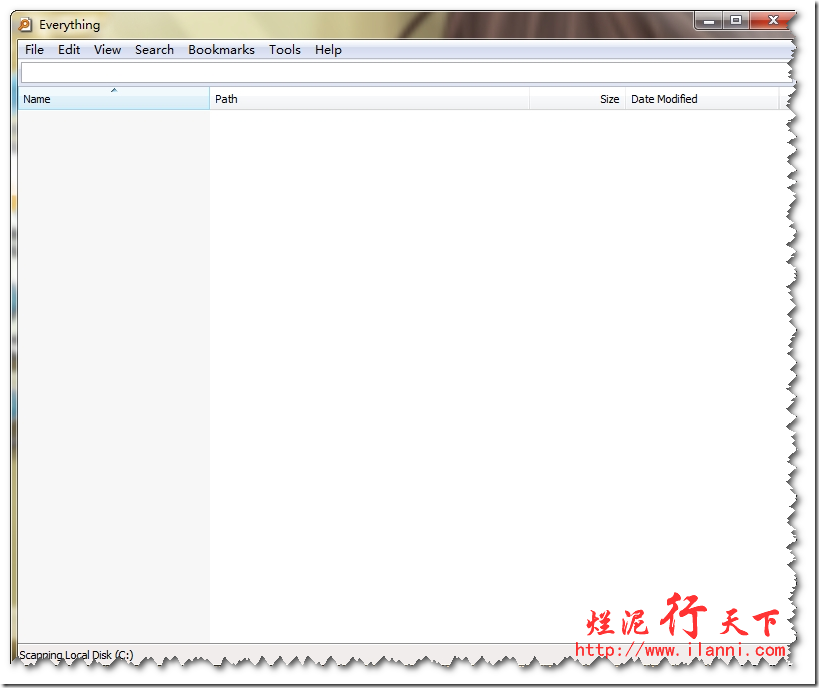Open the Help menu
Image resolution: width=819 pixels, height=688 pixels.
tap(328, 50)
